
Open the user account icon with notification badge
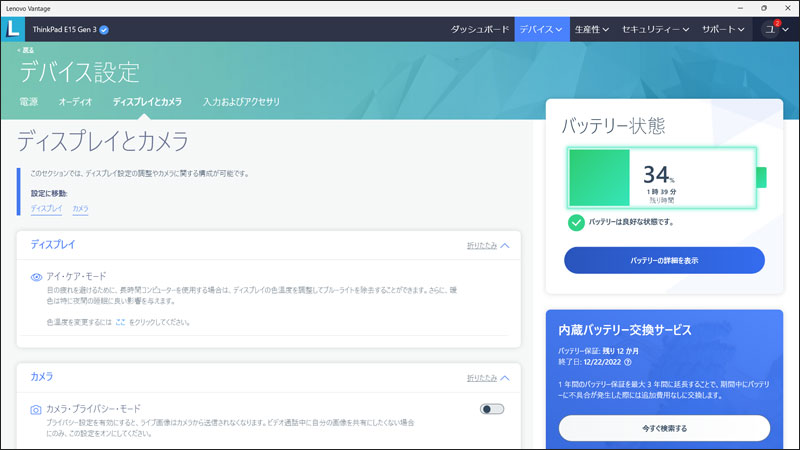pos(770,29)
